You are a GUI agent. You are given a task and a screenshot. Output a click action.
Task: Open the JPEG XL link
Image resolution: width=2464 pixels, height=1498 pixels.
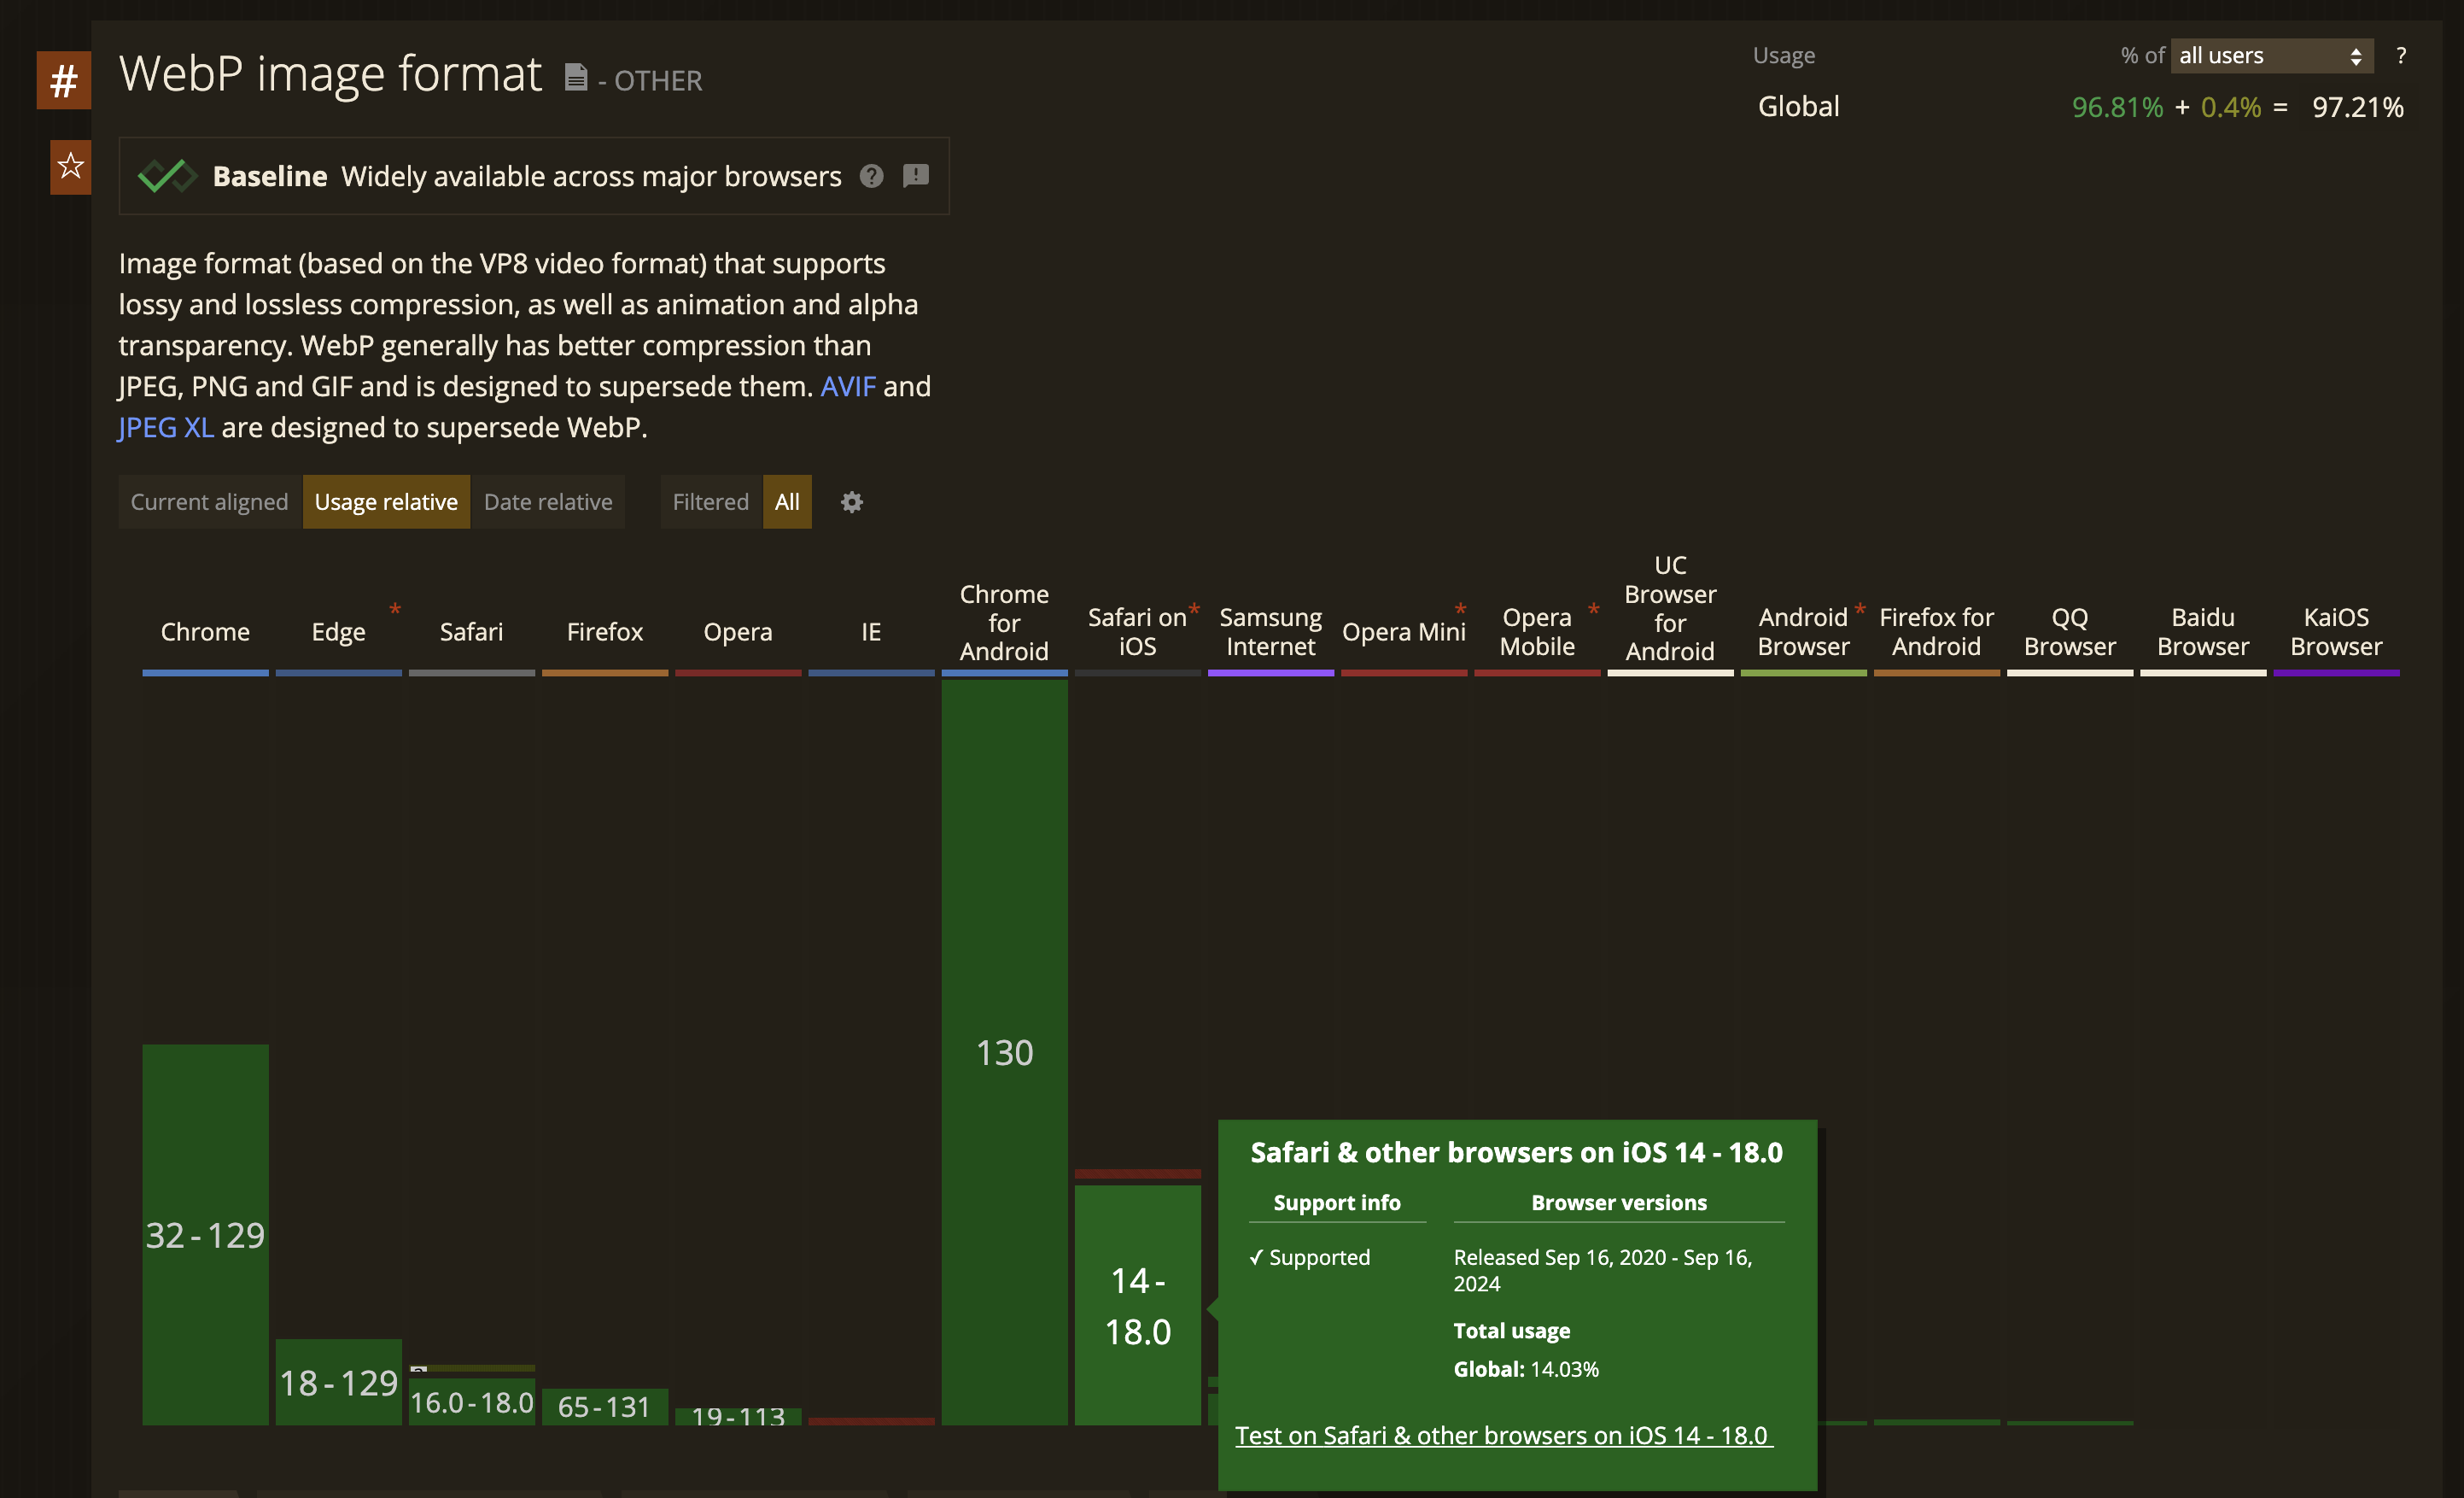coord(166,427)
